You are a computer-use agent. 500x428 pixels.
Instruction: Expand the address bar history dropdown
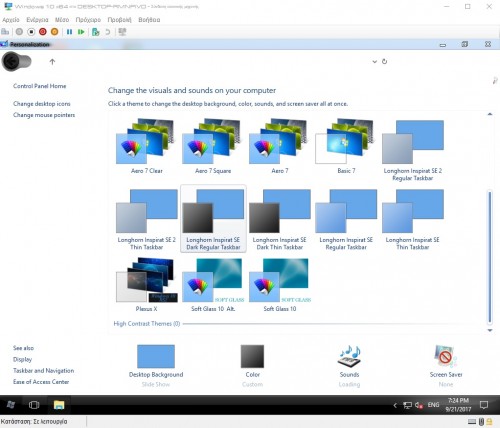coord(375,62)
